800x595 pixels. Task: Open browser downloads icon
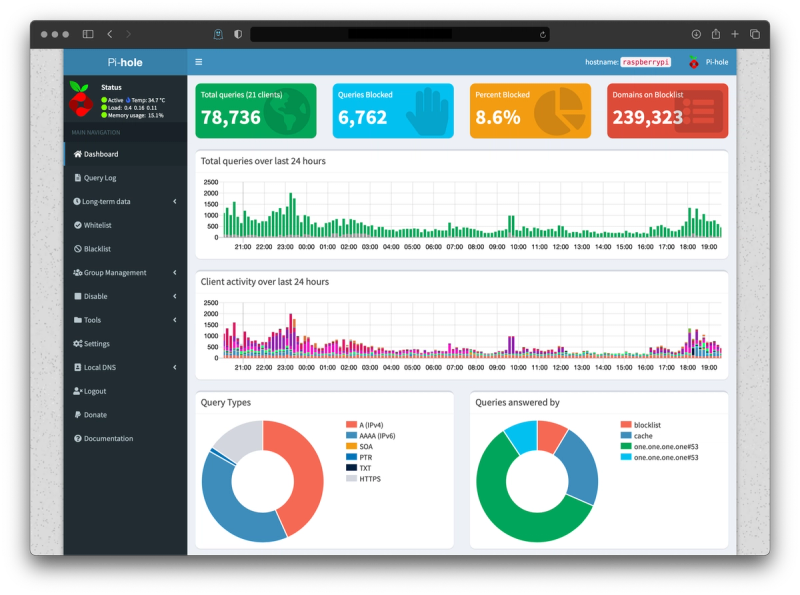click(x=696, y=34)
